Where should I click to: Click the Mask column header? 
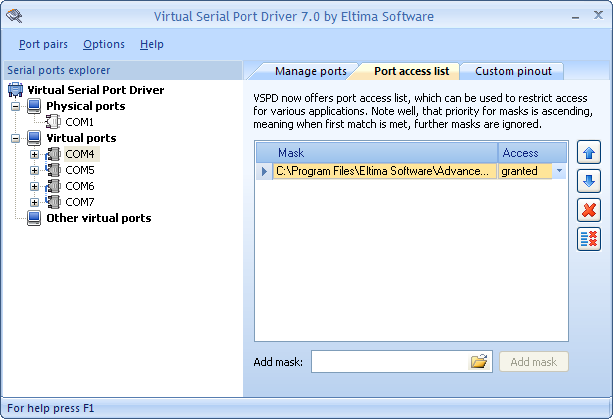[x=377, y=153]
